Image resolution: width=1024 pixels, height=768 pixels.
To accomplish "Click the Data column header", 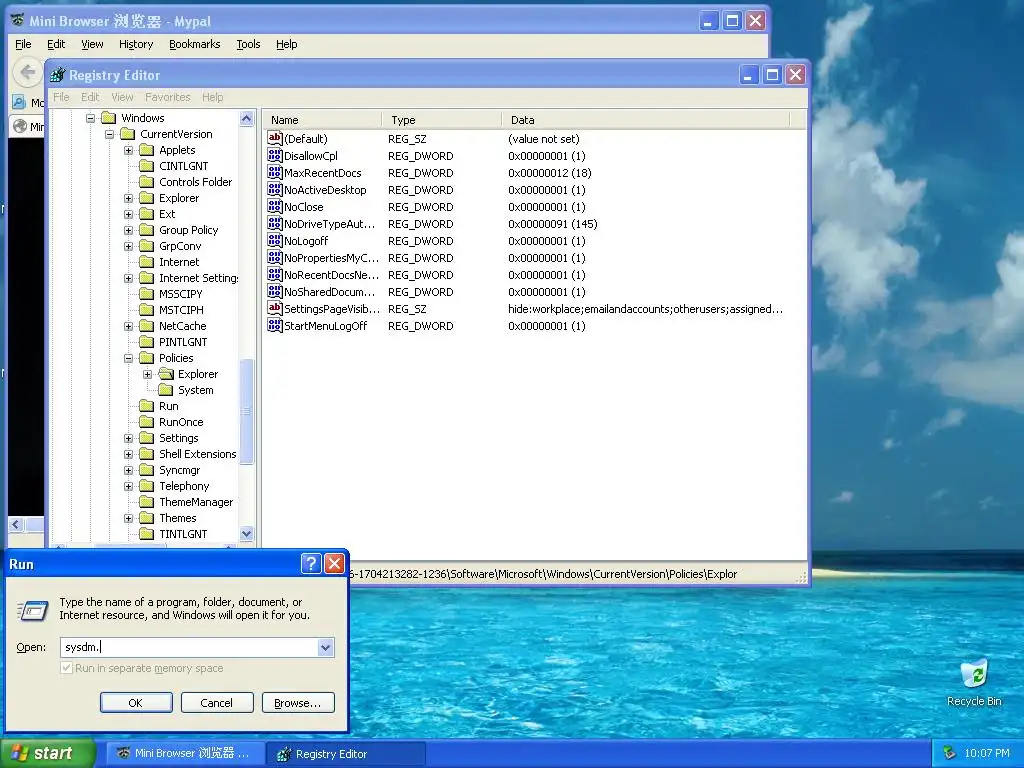I will (x=645, y=120).
